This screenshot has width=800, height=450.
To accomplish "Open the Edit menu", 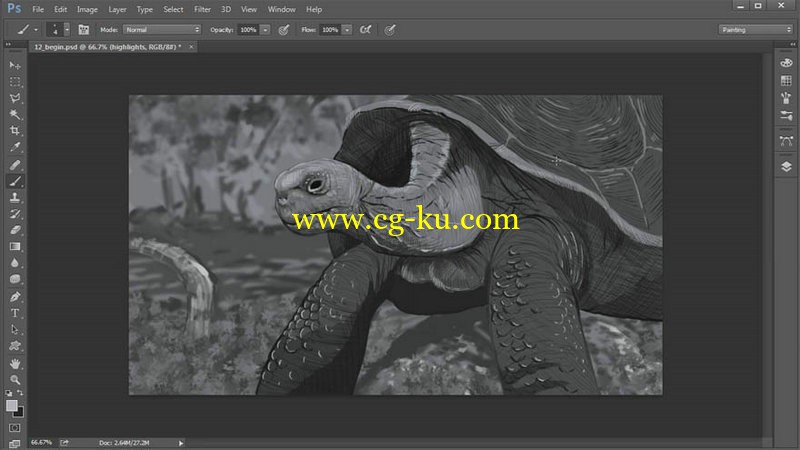I will [x=60, y=9].
